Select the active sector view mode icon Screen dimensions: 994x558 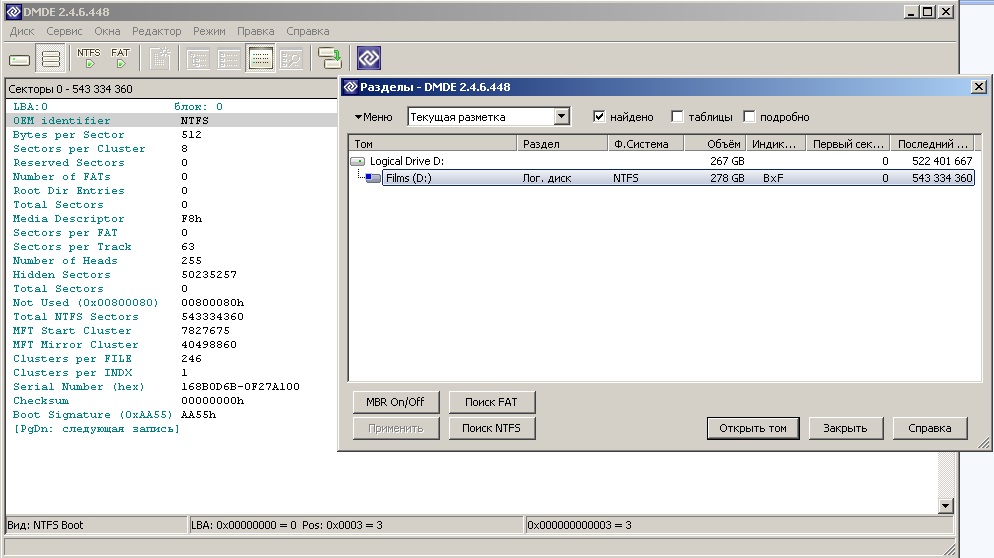(261, 58)
